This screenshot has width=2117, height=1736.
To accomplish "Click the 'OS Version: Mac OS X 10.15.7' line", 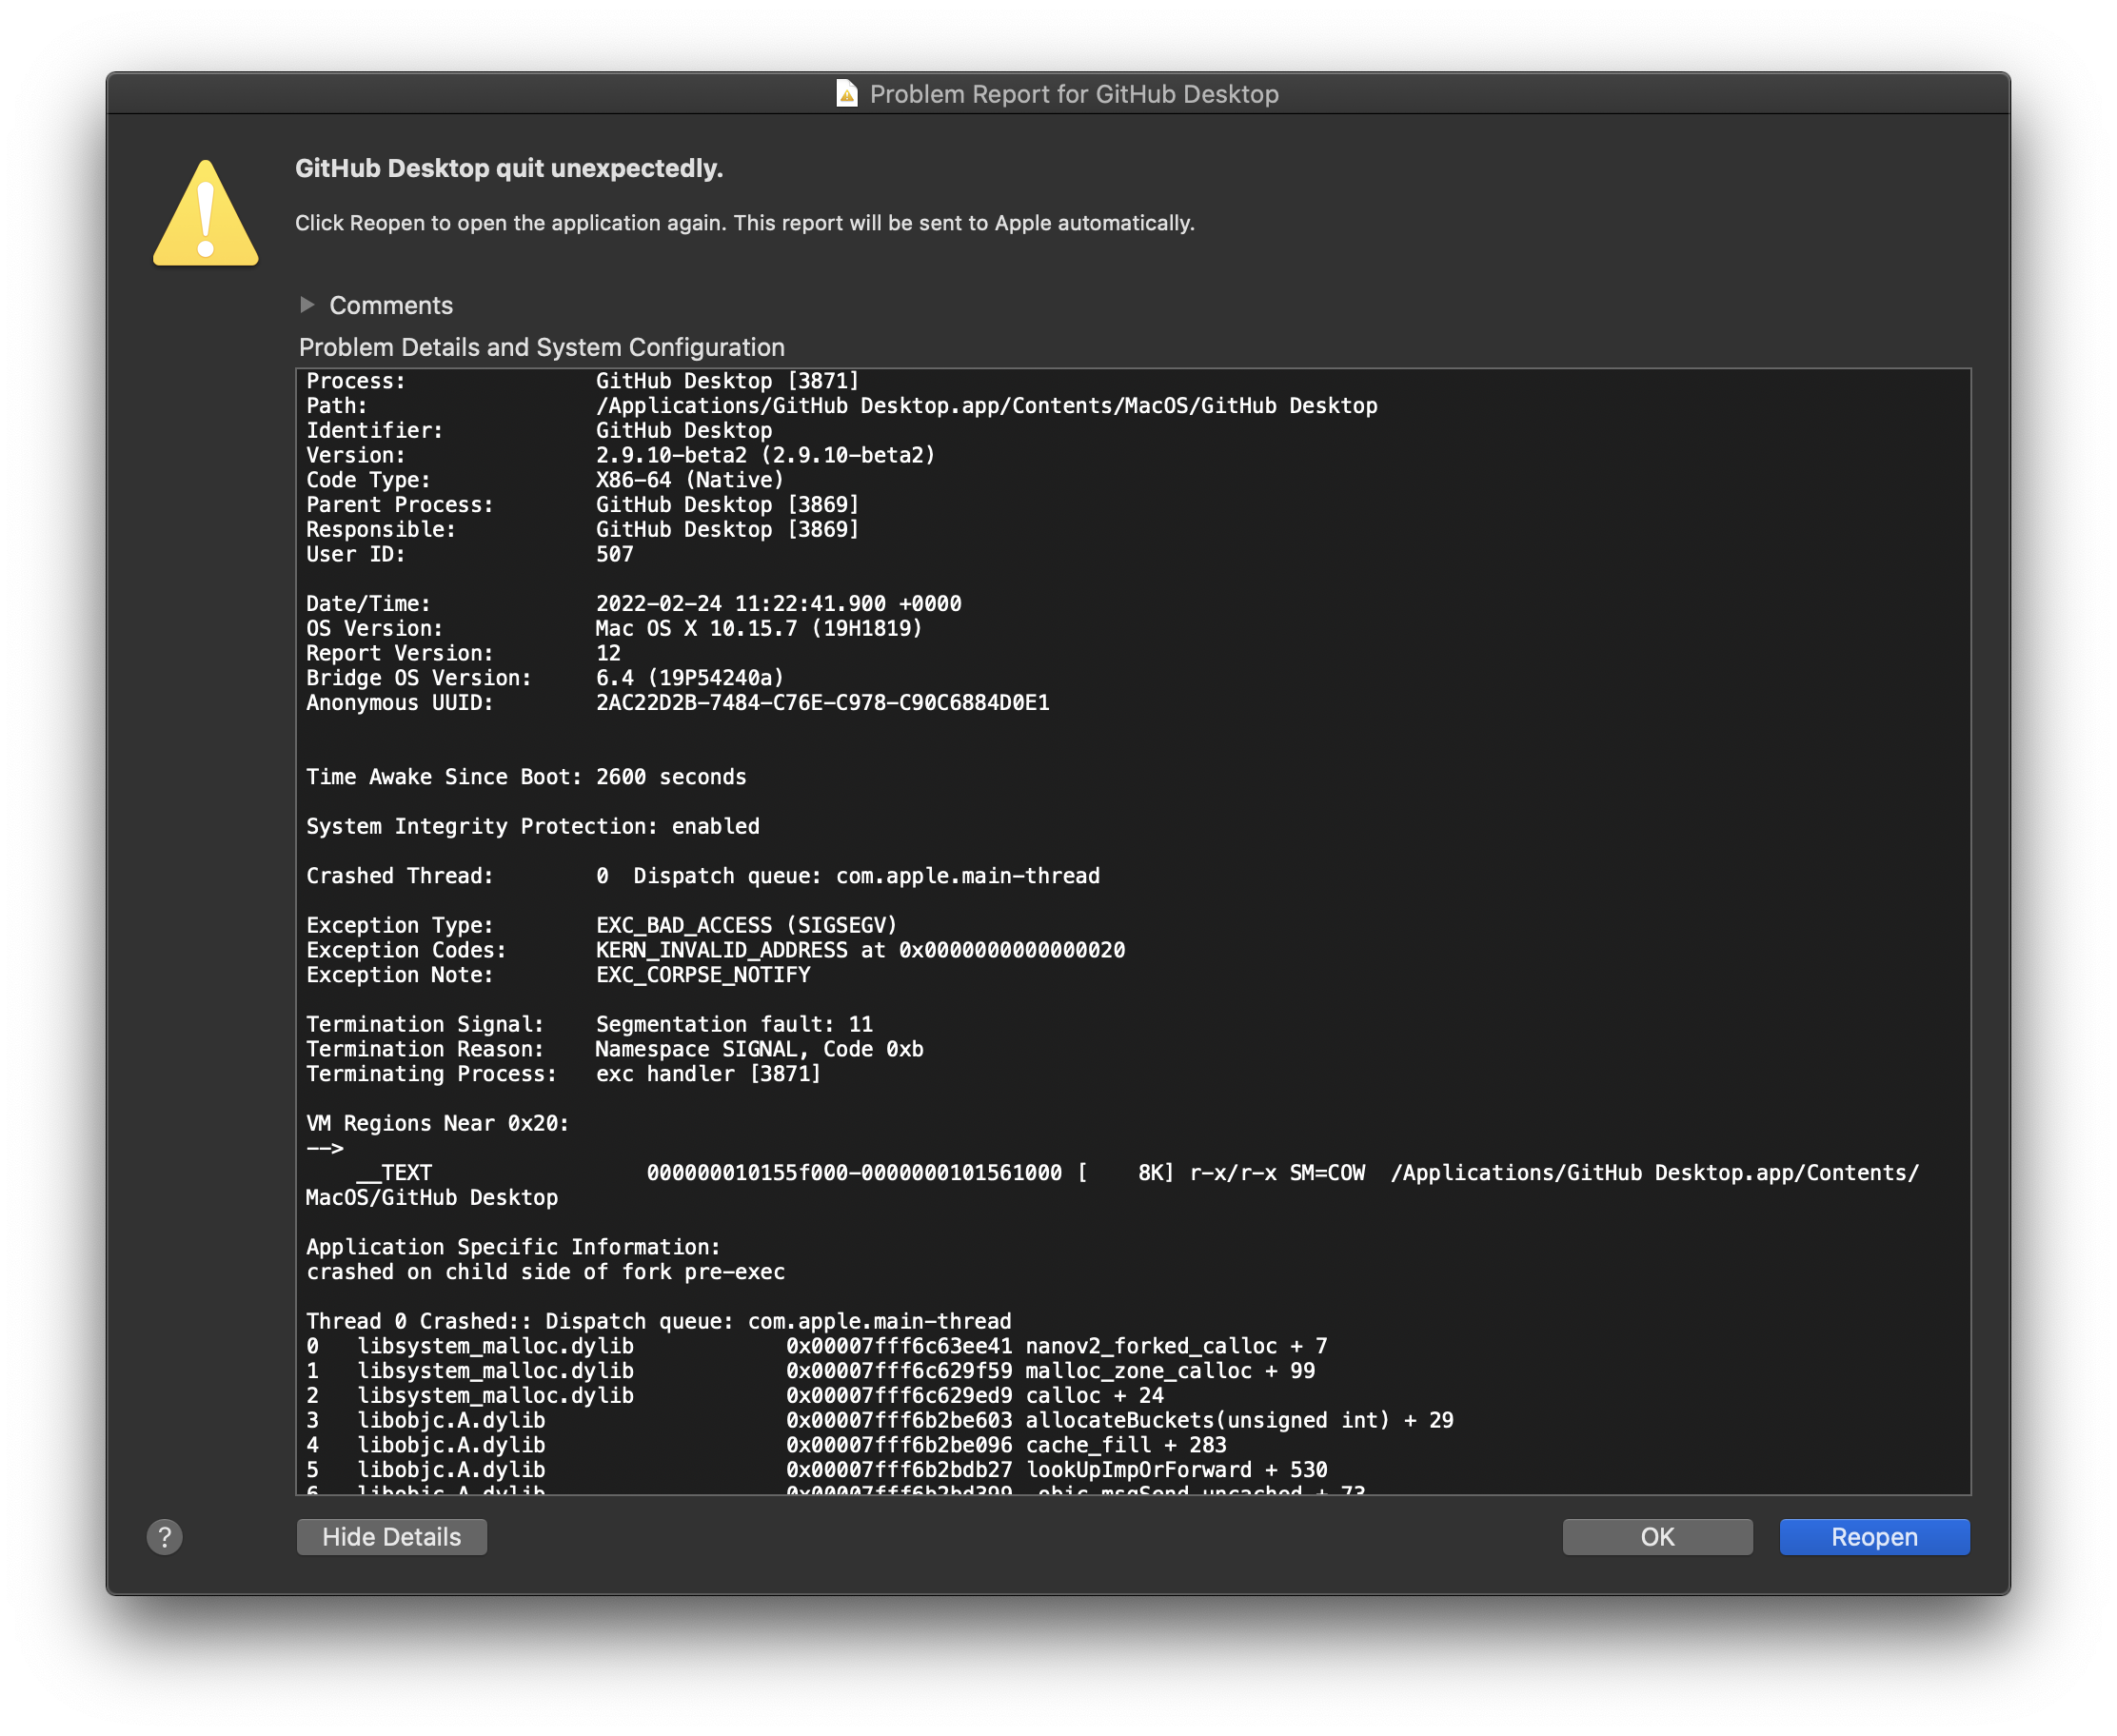I will pyautogui.click(x=614, y=628).
